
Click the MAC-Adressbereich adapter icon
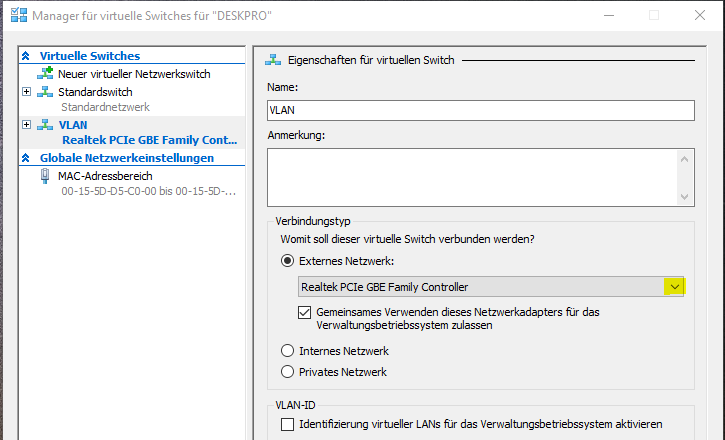pos(45,176)
